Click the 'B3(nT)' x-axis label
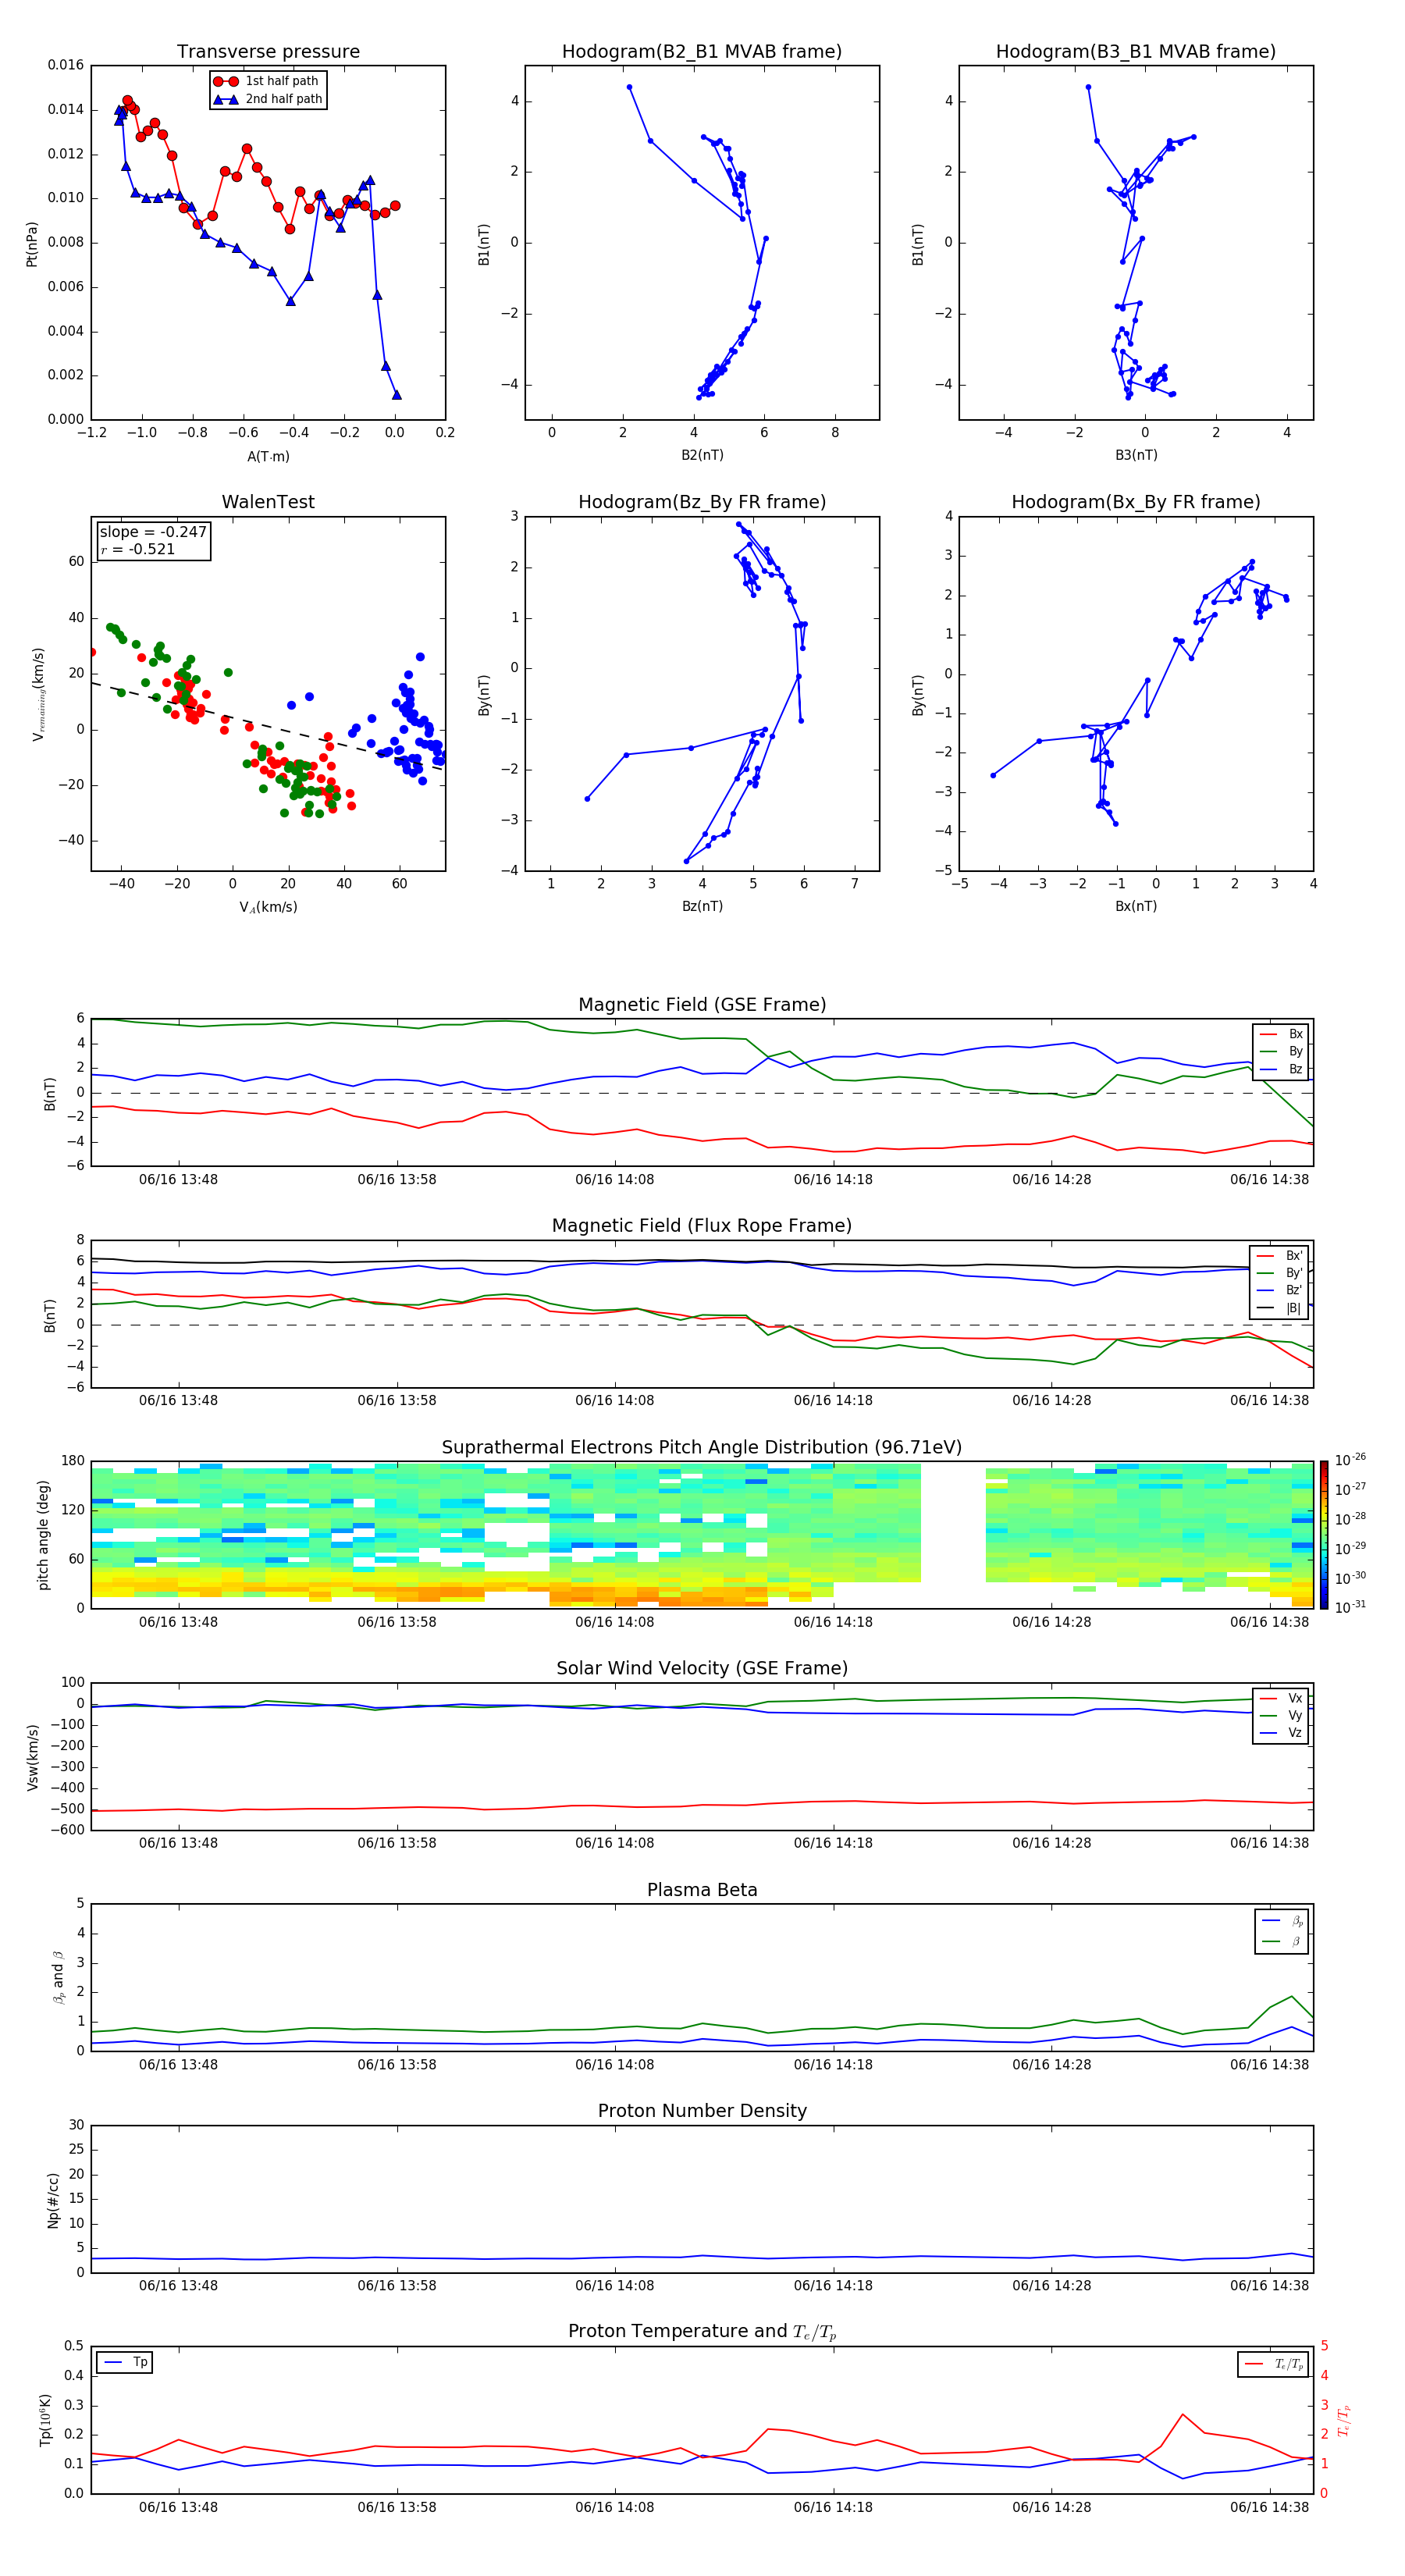Screen dimensions: 1405x2576 (1136, 455)
